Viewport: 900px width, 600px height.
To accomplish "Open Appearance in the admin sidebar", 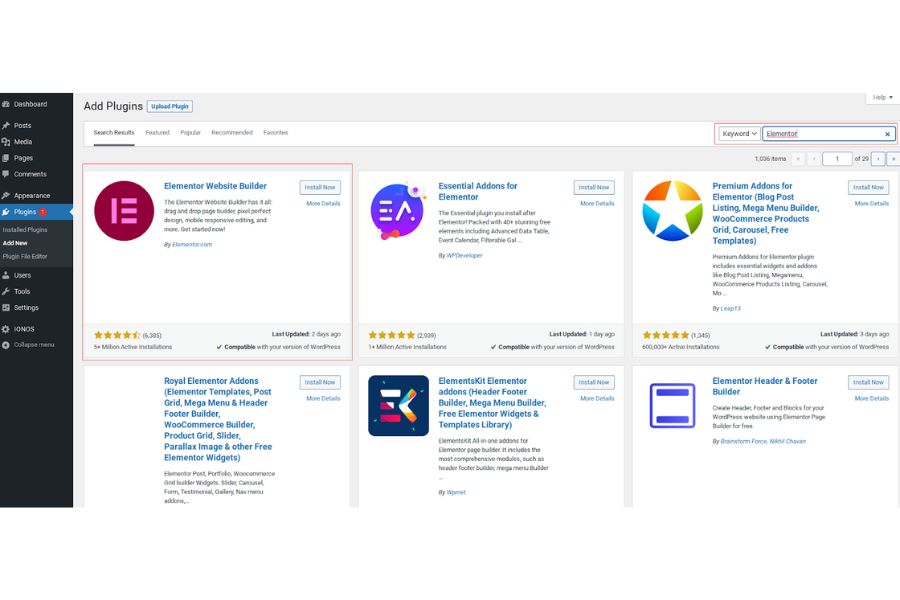I will [31, 196].
